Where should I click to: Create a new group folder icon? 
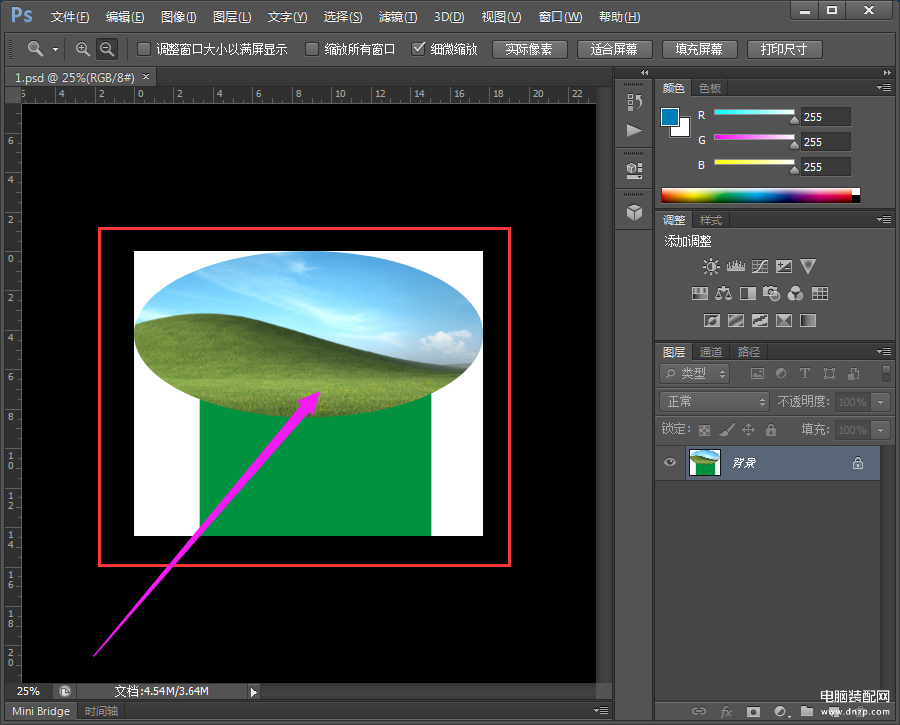(x=807, y=711)
